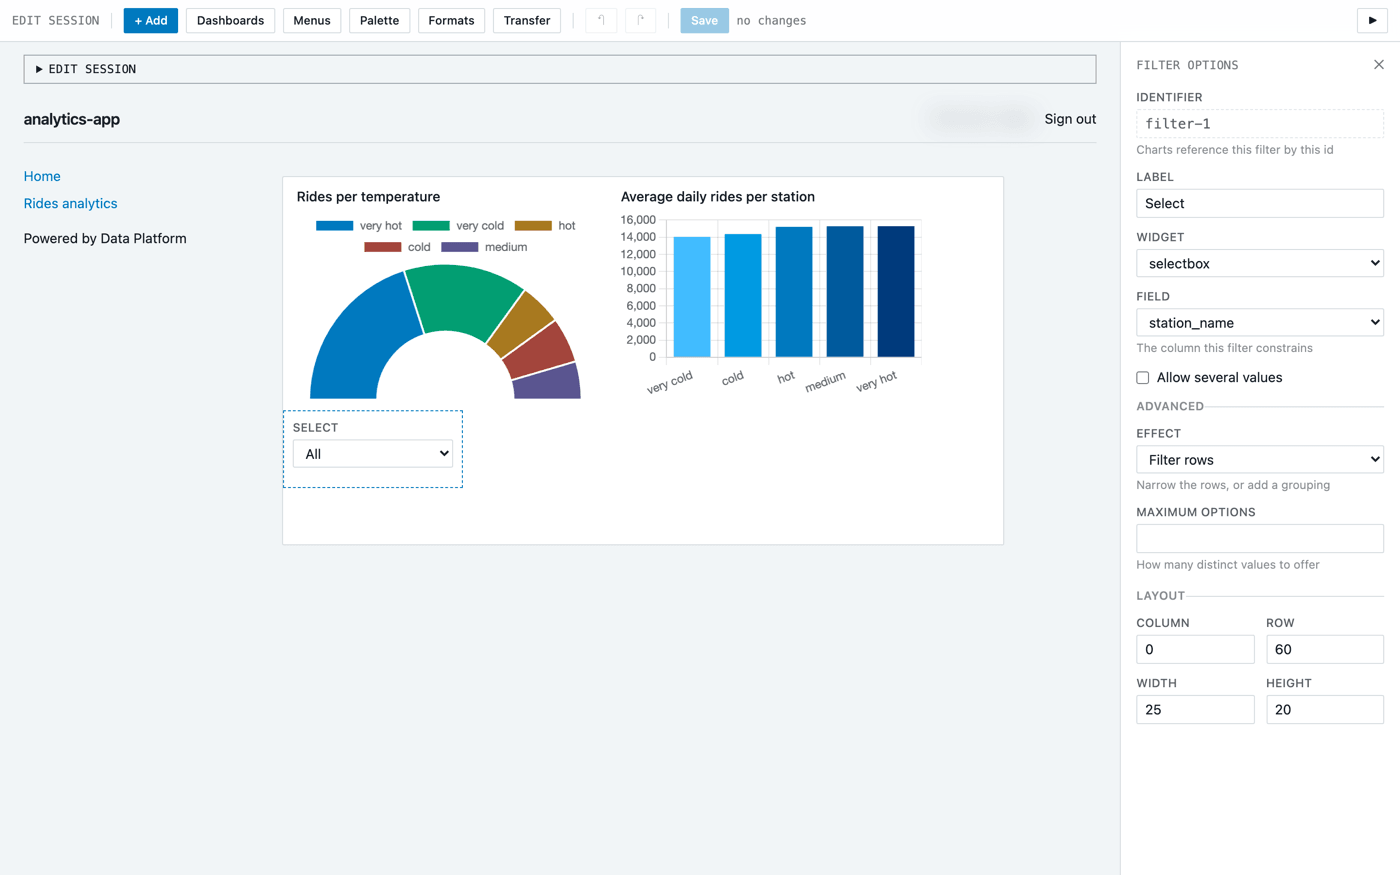Click the + Add button

151,20
